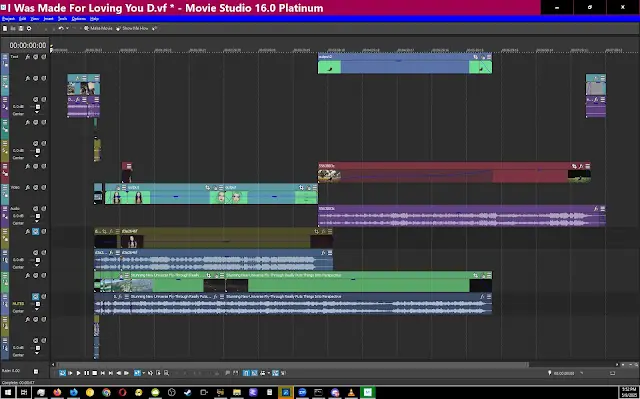The width and height of the screenshot is (640, 399).
Task: Toggle Ignore Event Grouping
Action: coord(283,373)
